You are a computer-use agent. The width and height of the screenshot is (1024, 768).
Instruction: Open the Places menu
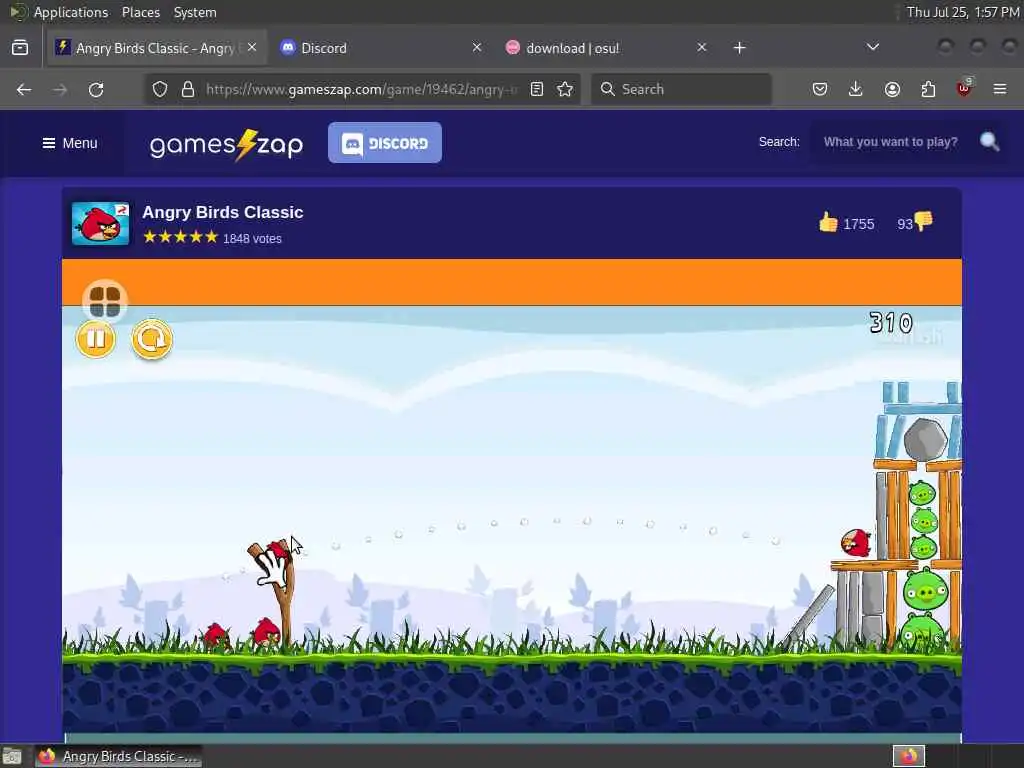[141, 12]
